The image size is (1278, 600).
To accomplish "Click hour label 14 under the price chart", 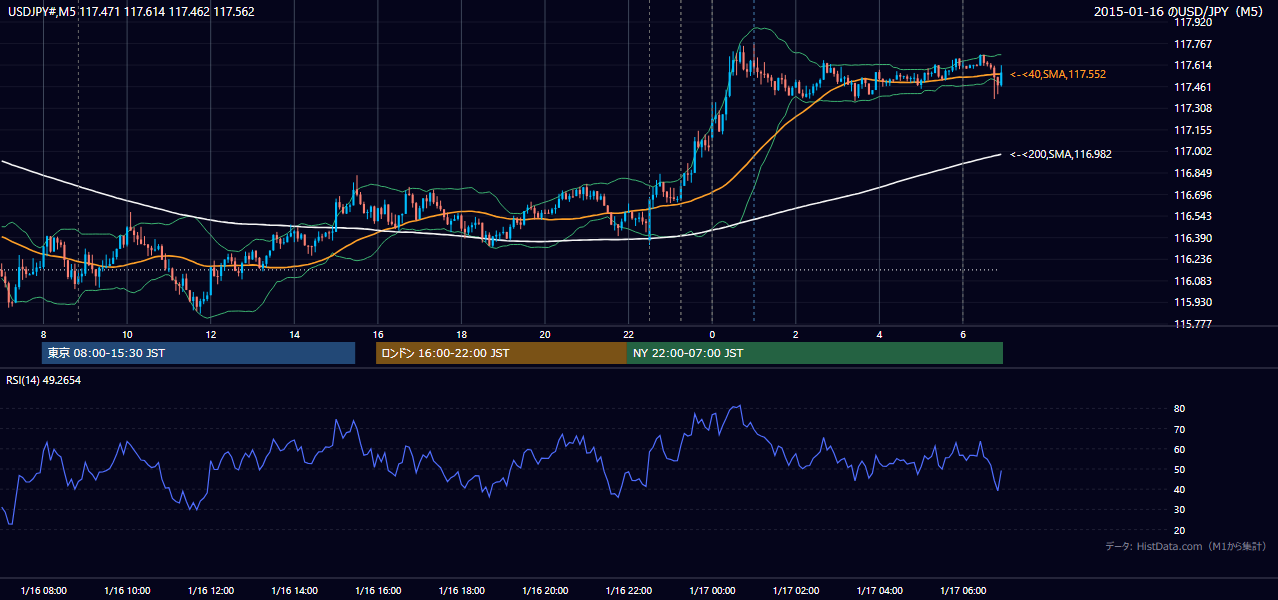I will coord(294,334).
